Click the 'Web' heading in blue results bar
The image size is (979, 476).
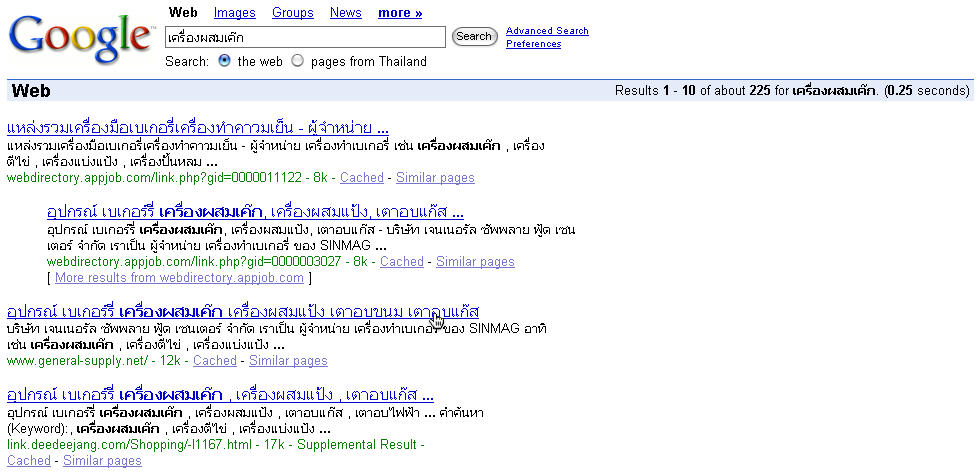(x=31, y=91)
